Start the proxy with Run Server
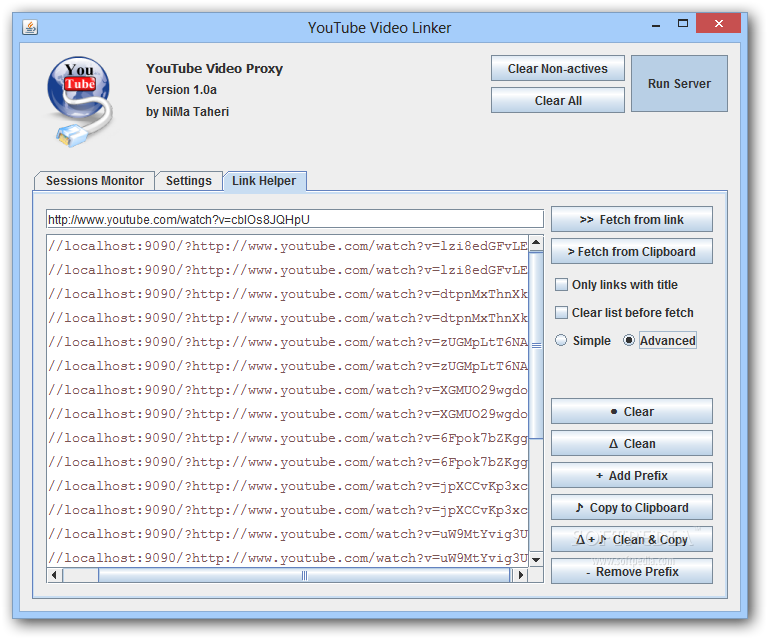 [x=679, y=84]
